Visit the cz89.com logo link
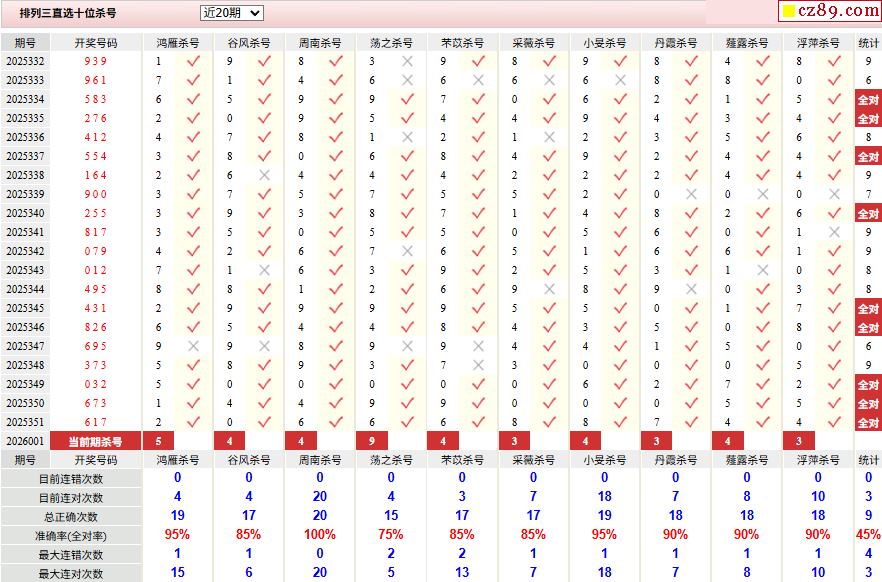The width and height of the screenshot is (882, 582). point(830,11)
